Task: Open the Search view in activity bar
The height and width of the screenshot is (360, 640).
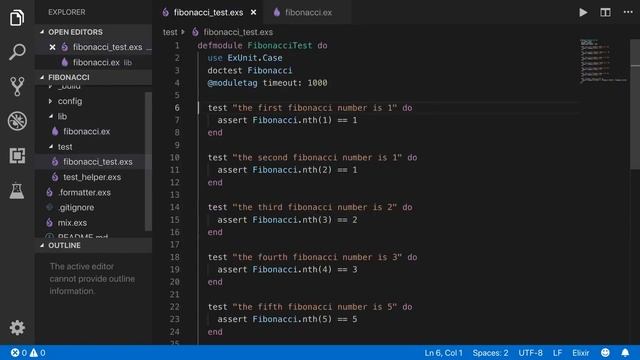Action: pyautogui.click(x=17, y=52)
